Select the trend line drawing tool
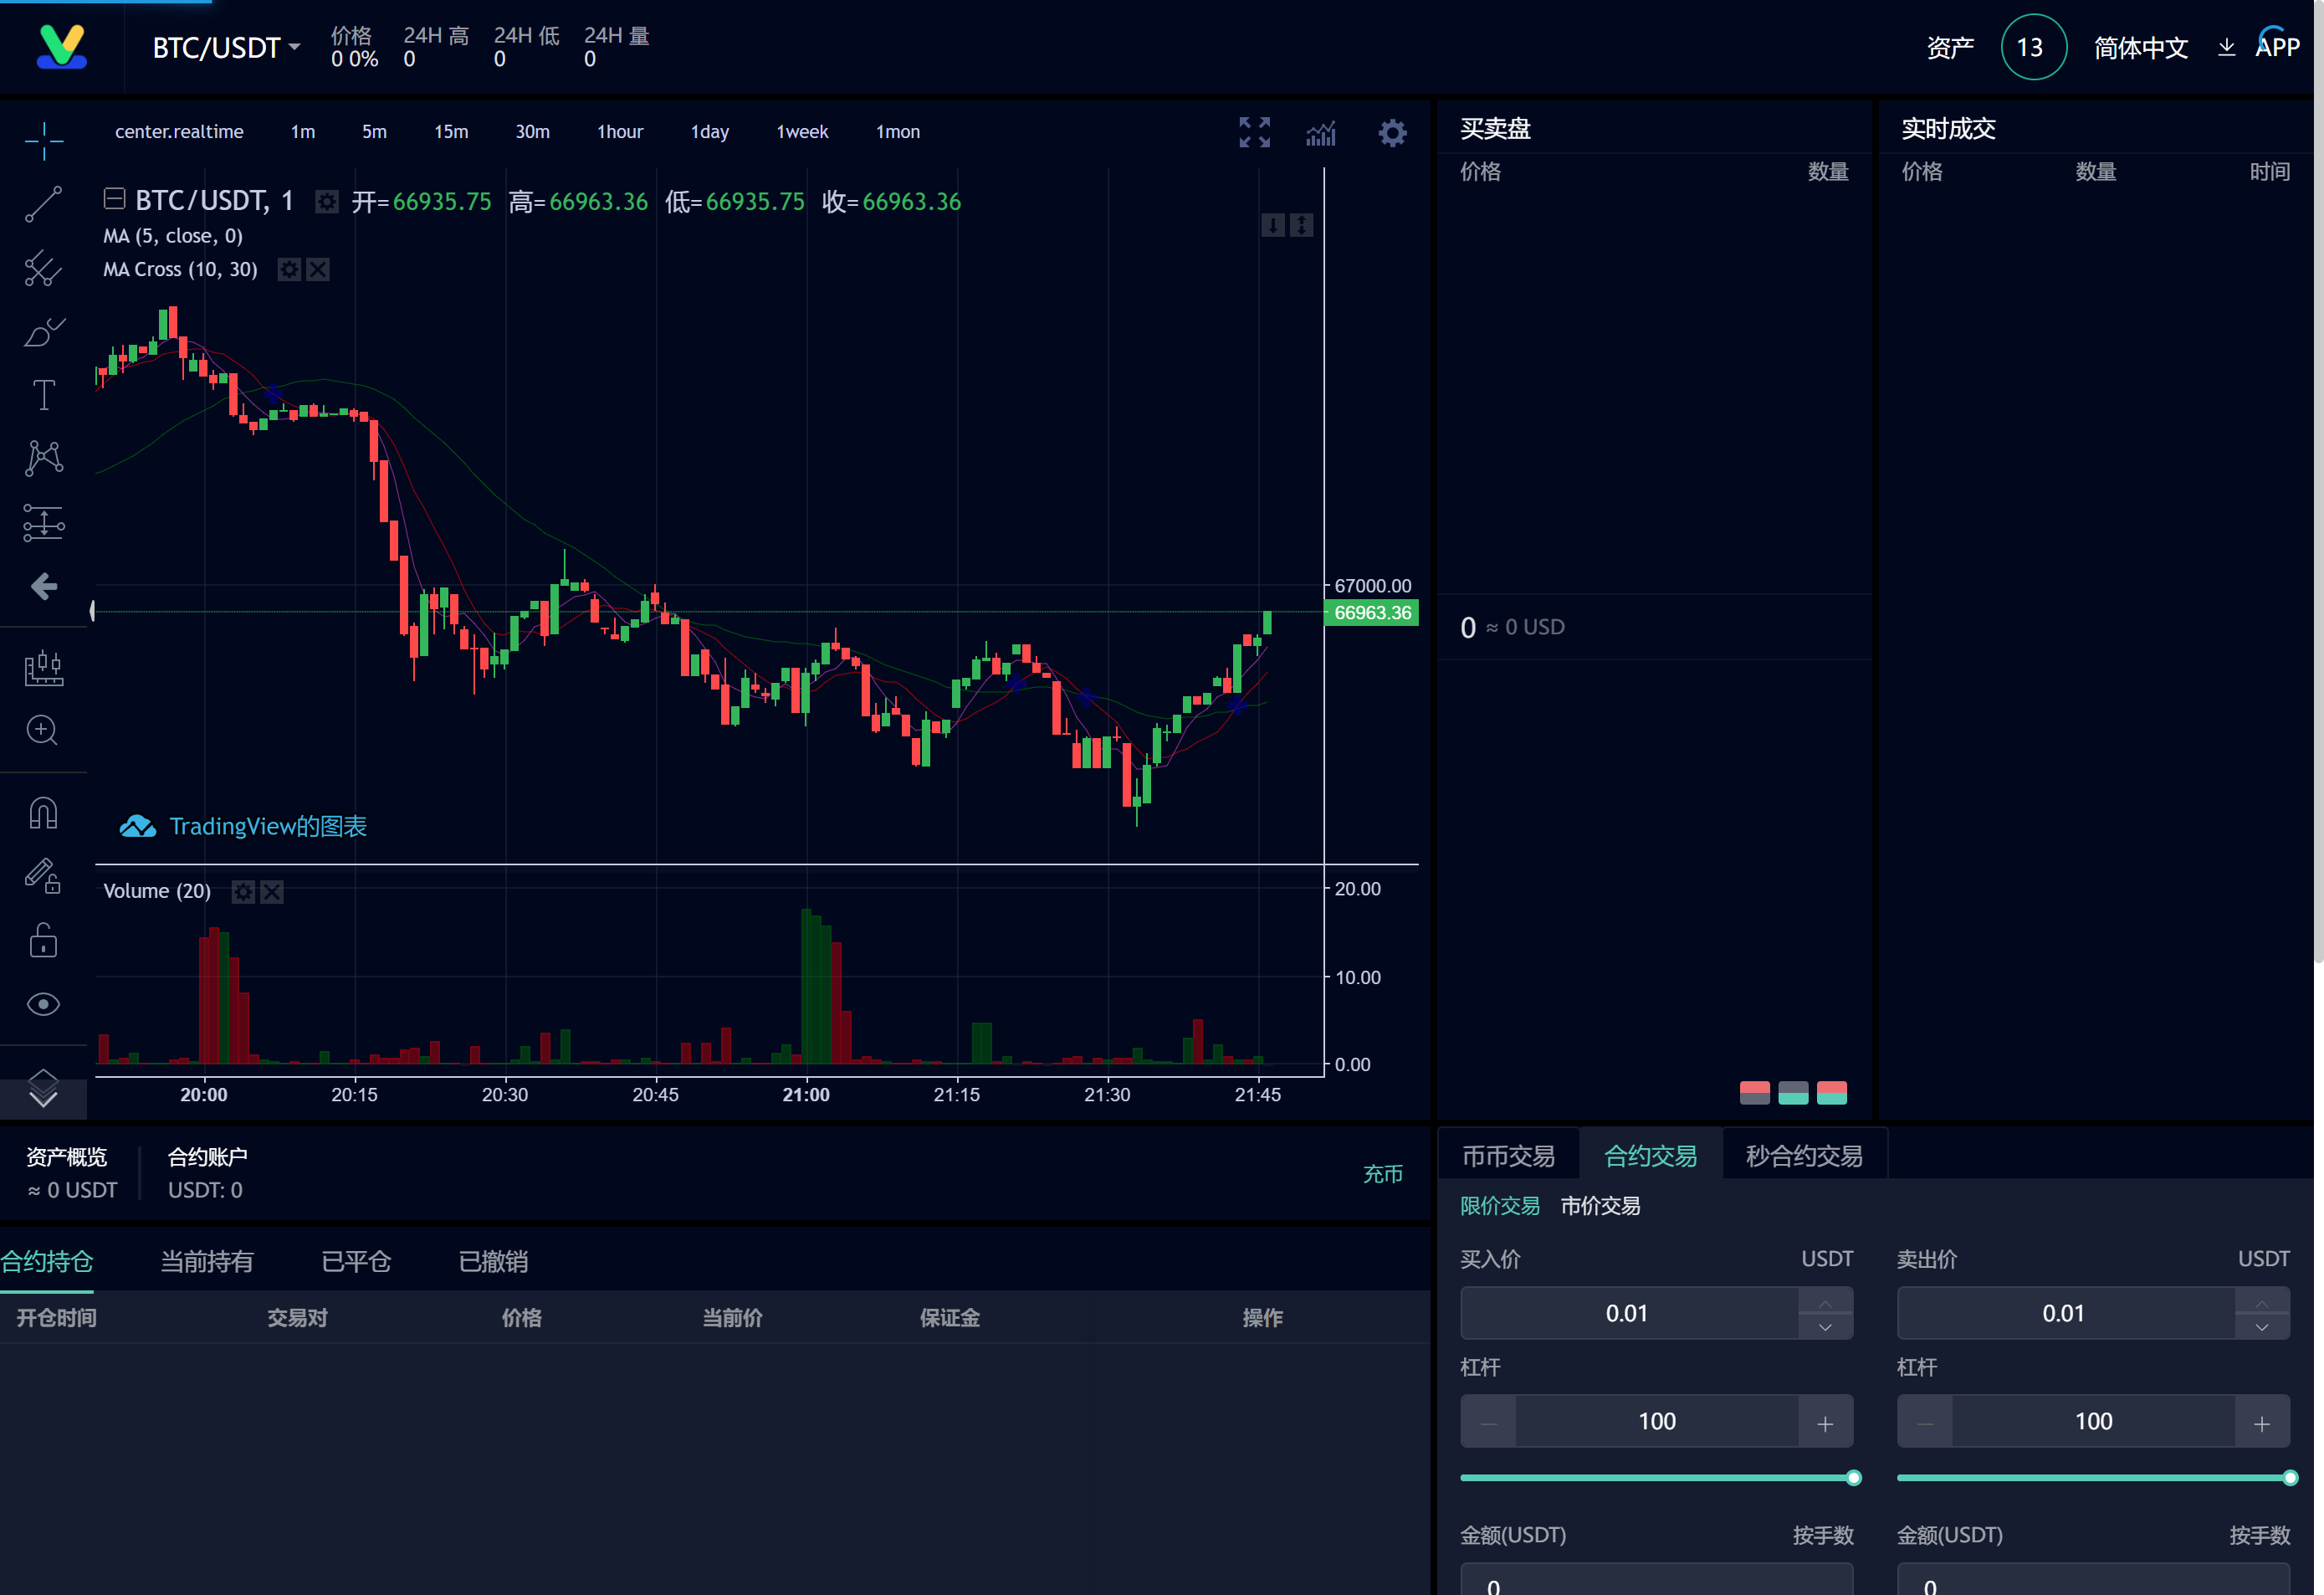 pos(44,204)
